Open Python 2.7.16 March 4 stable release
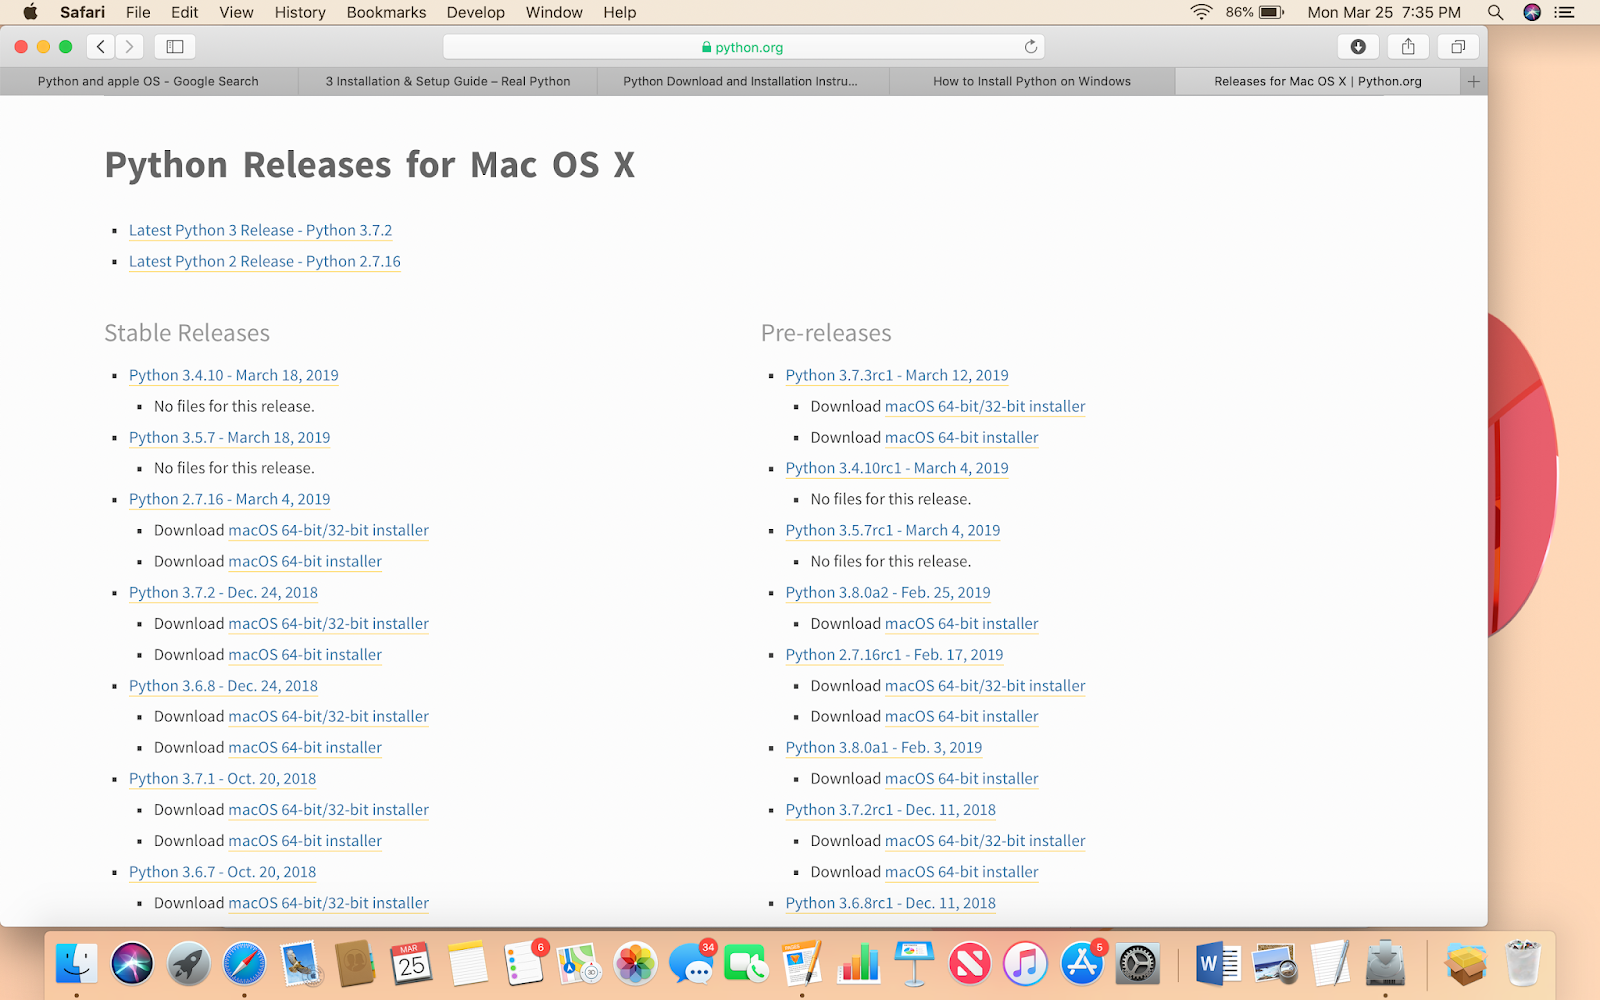This screenshot has width=1600, height=1000. (229, 499)
